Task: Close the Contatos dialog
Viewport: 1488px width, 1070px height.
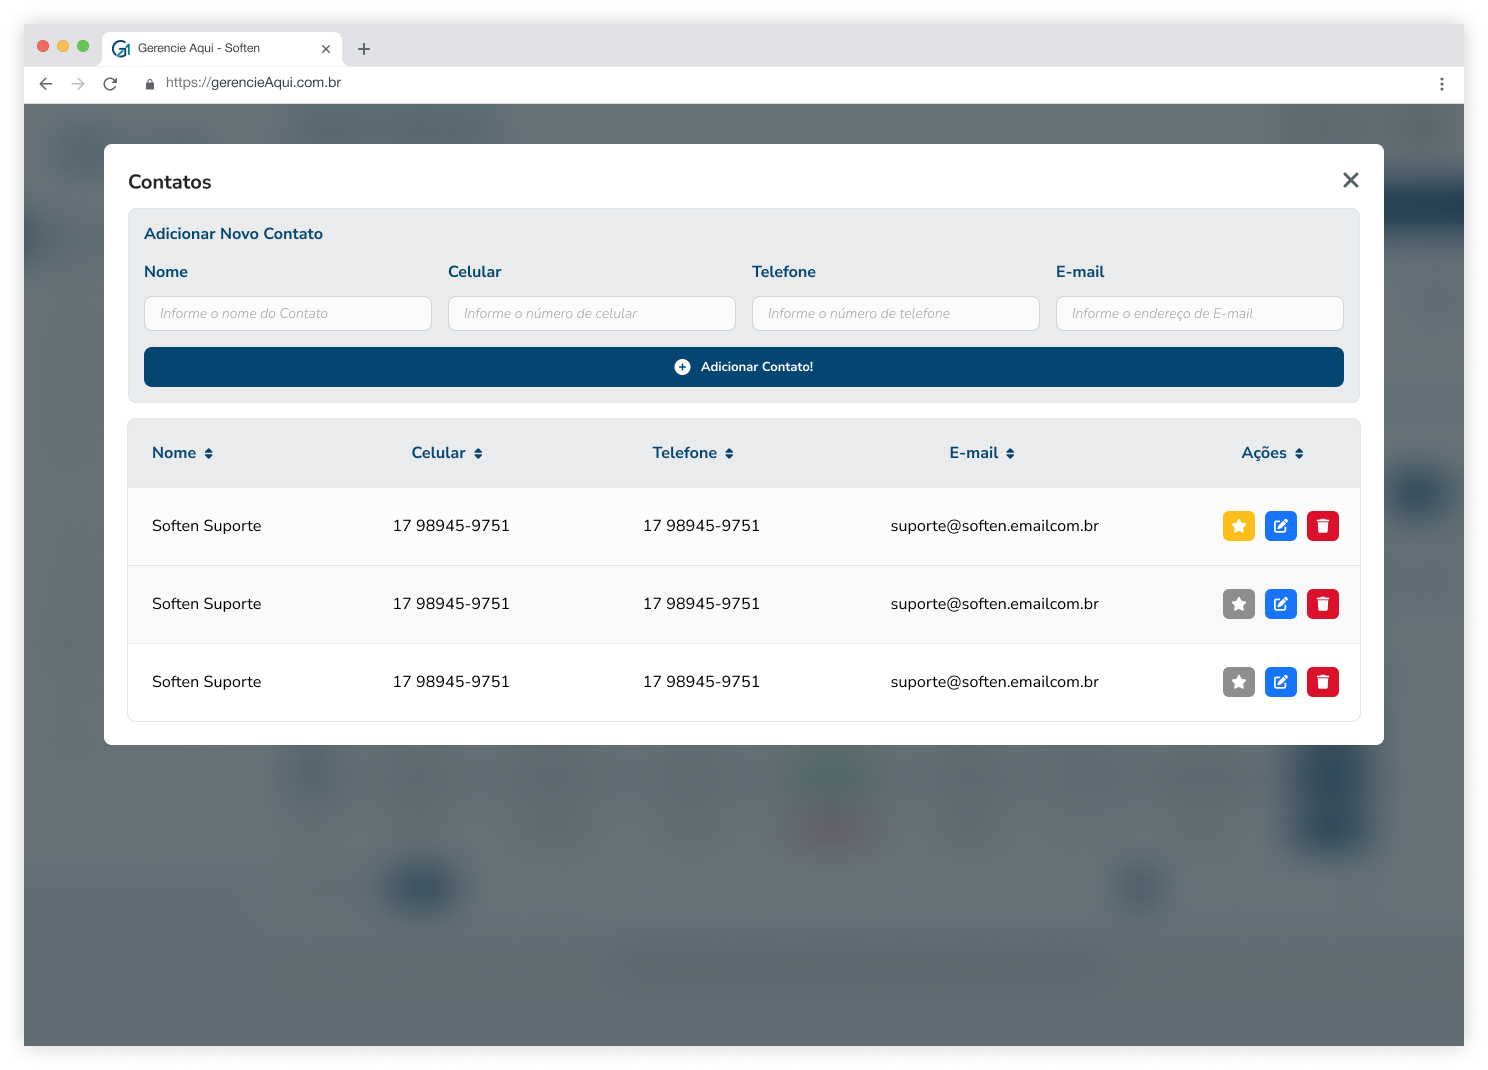Action: click(1350, 180)
